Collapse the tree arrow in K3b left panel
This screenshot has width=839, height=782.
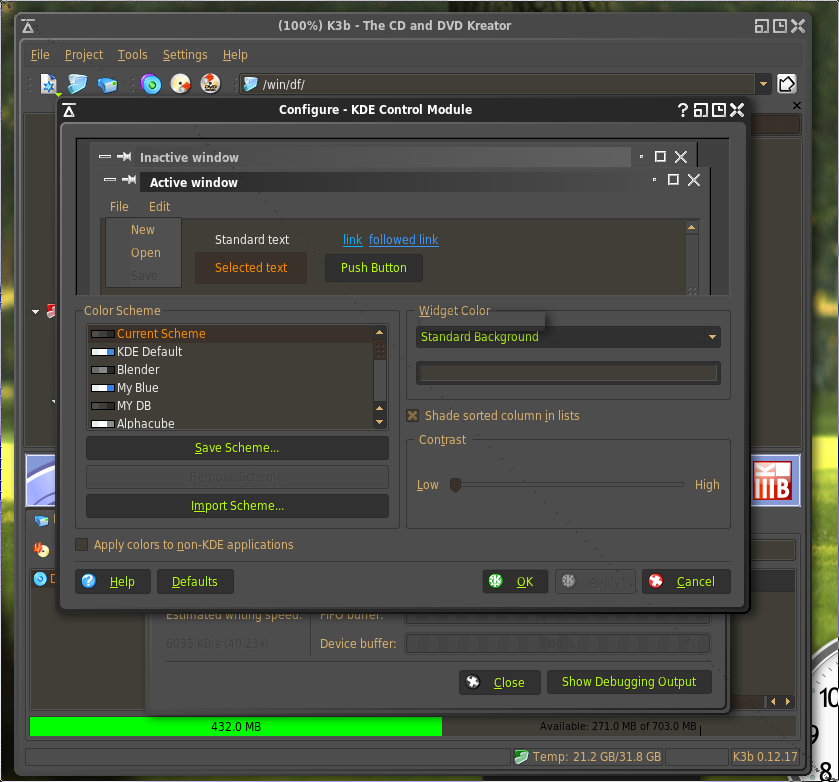pyautogui.click(x=35, y=312)
